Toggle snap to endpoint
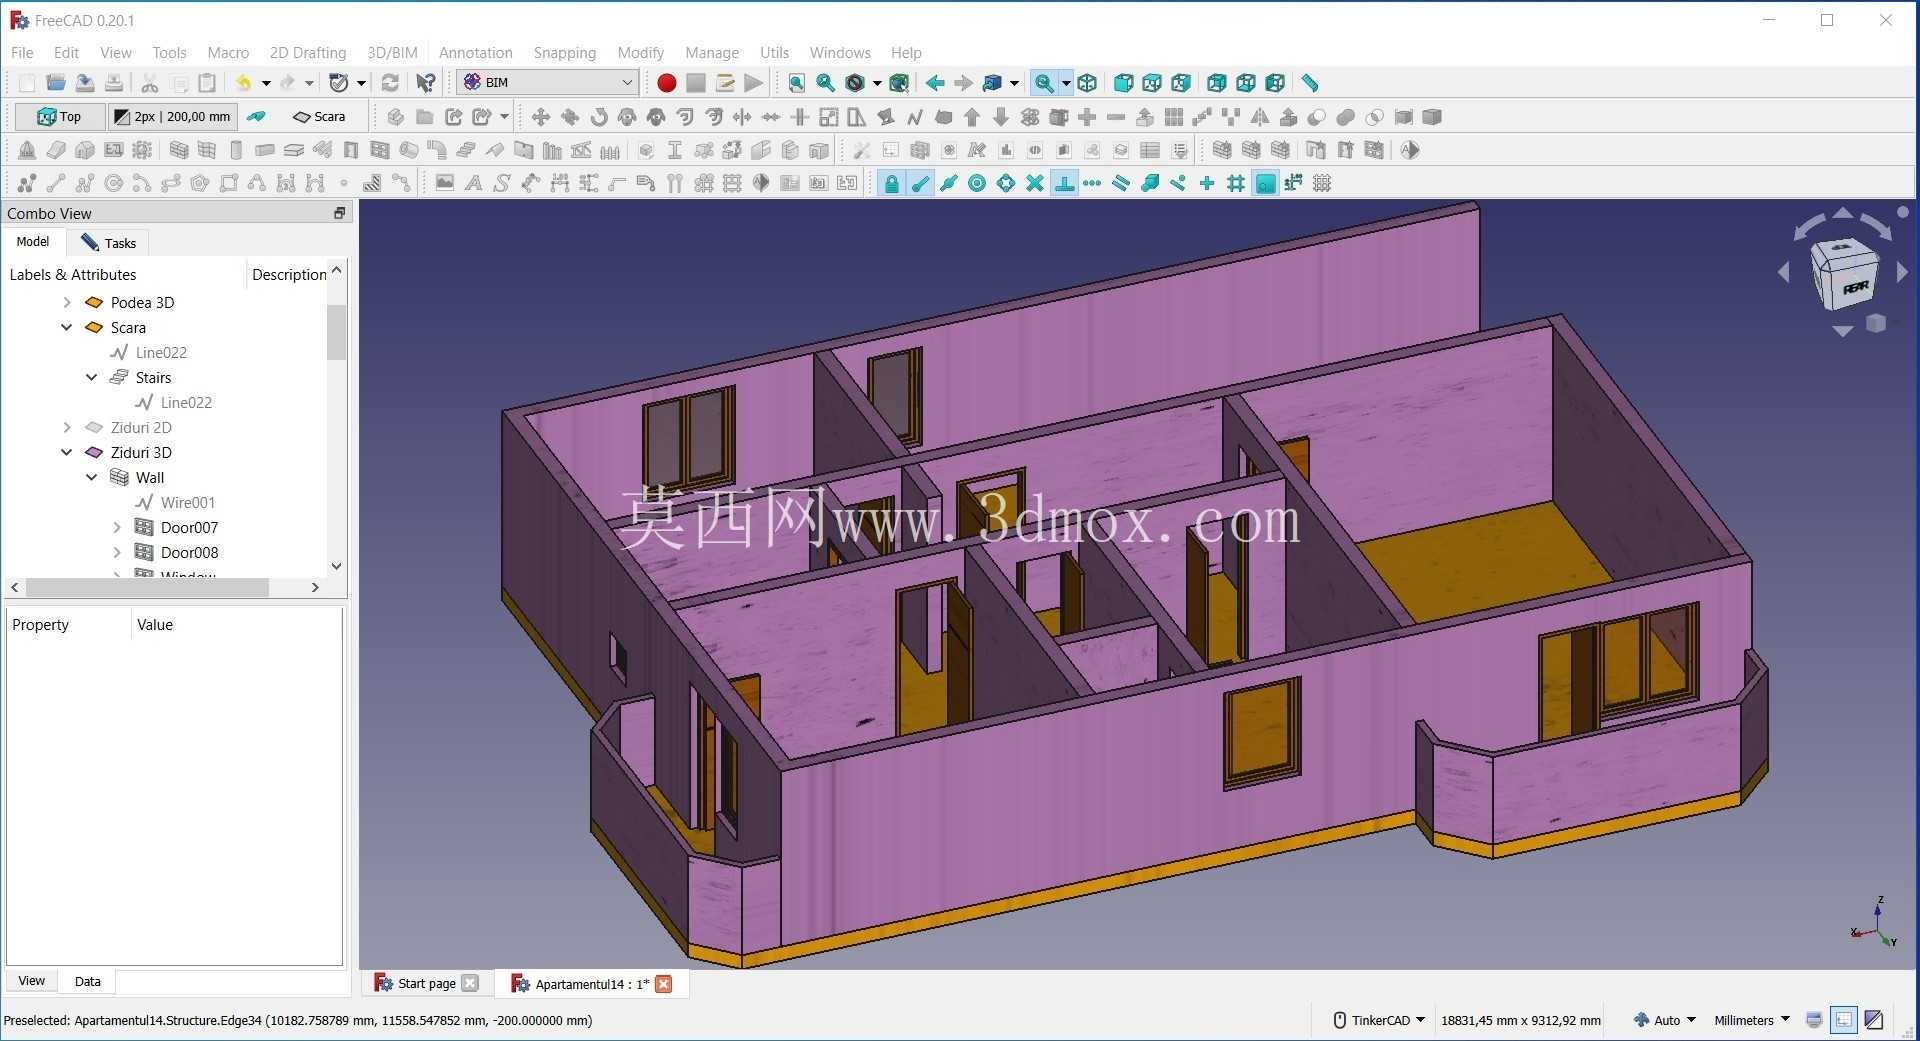The height and width of the screenshot is (1041, 1920). (x=920, y=183)
